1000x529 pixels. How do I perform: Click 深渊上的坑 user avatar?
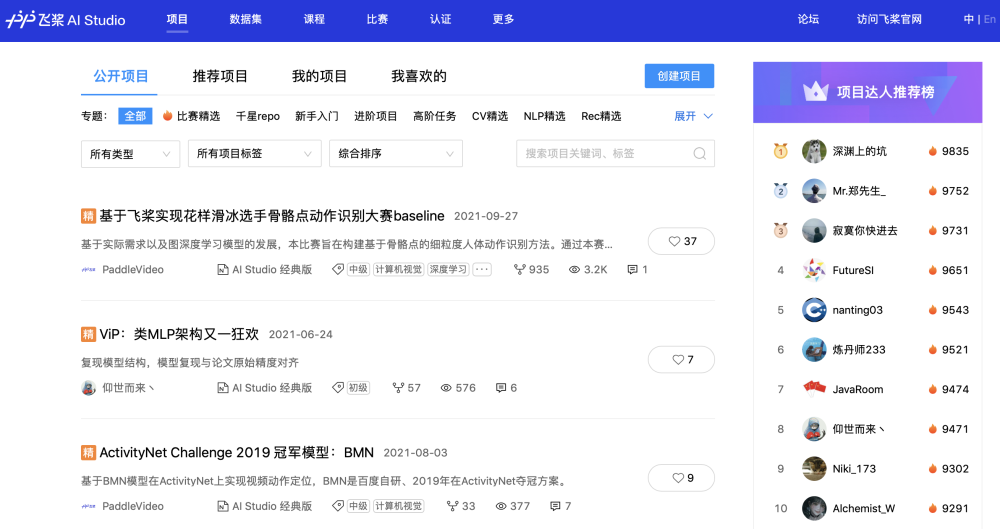tap(814, 151)
